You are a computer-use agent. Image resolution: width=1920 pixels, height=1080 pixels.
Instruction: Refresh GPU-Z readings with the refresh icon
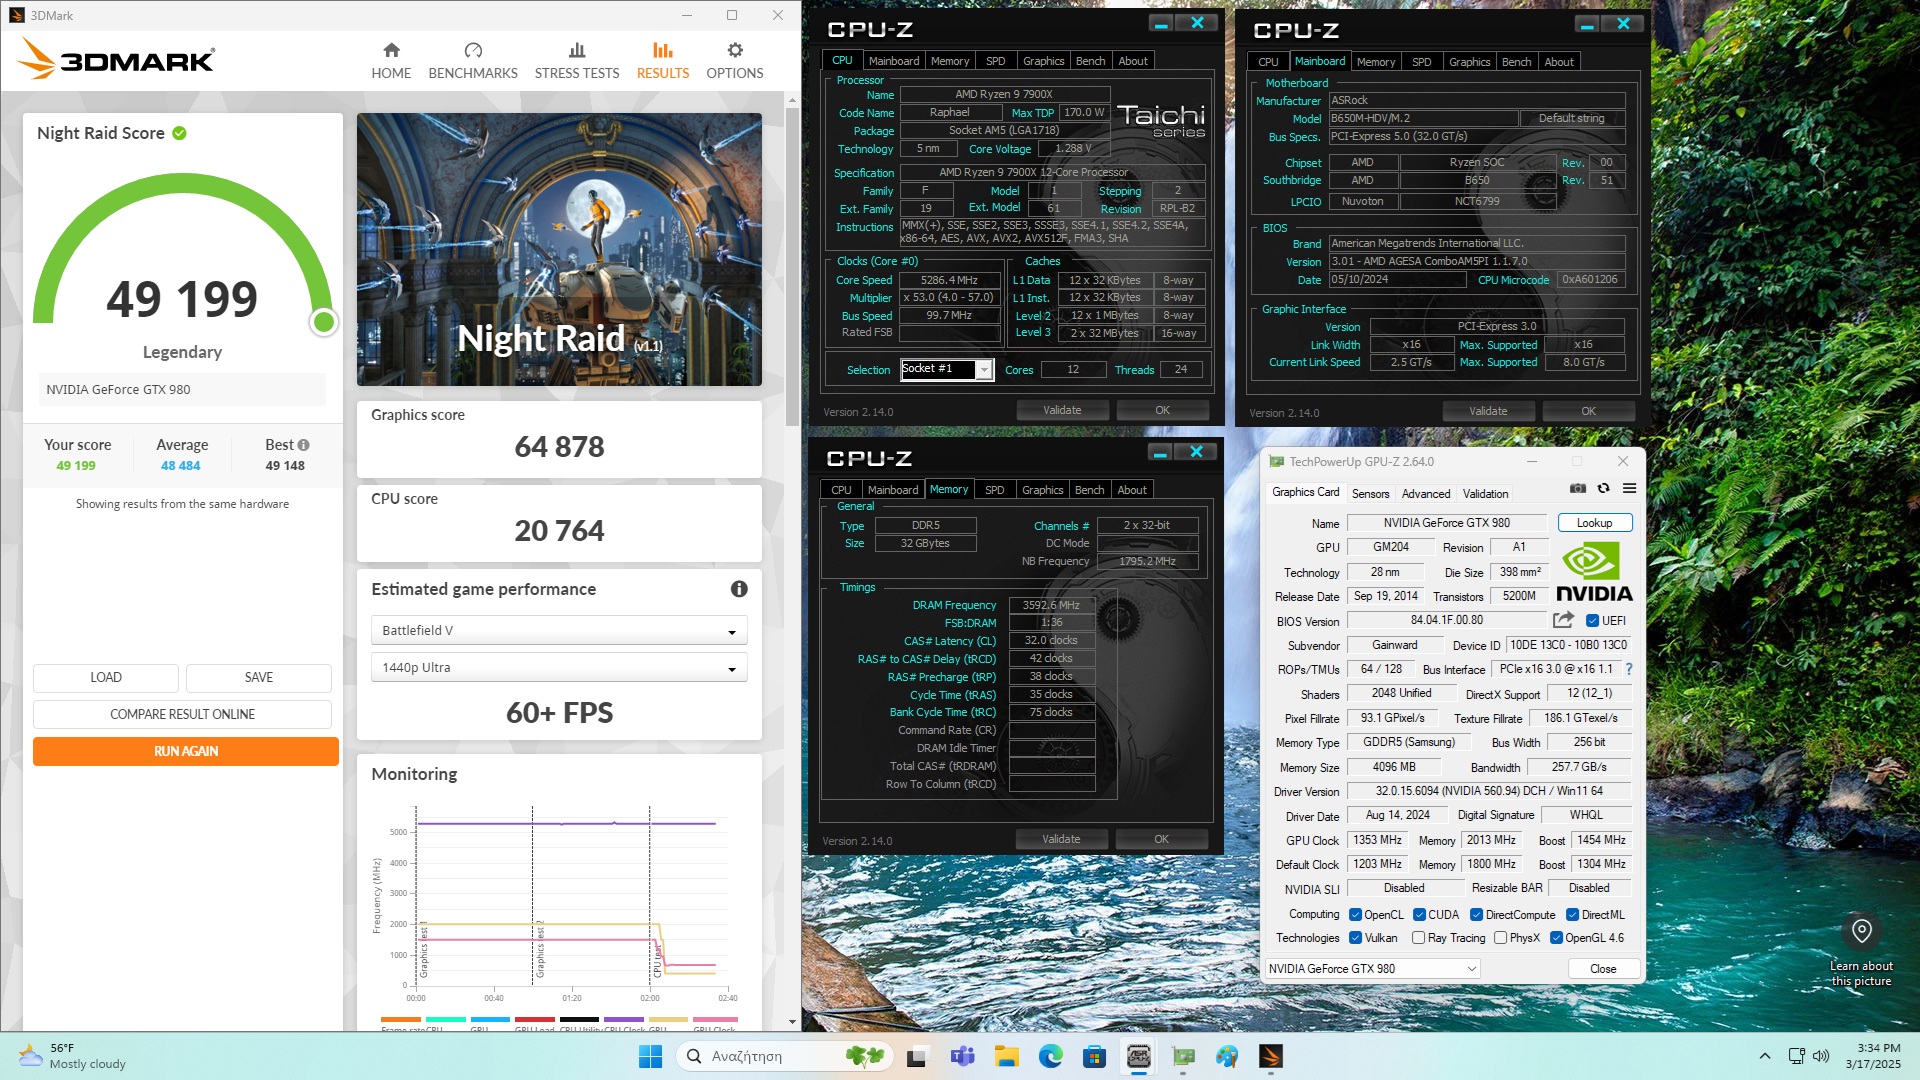[1603, 488]
